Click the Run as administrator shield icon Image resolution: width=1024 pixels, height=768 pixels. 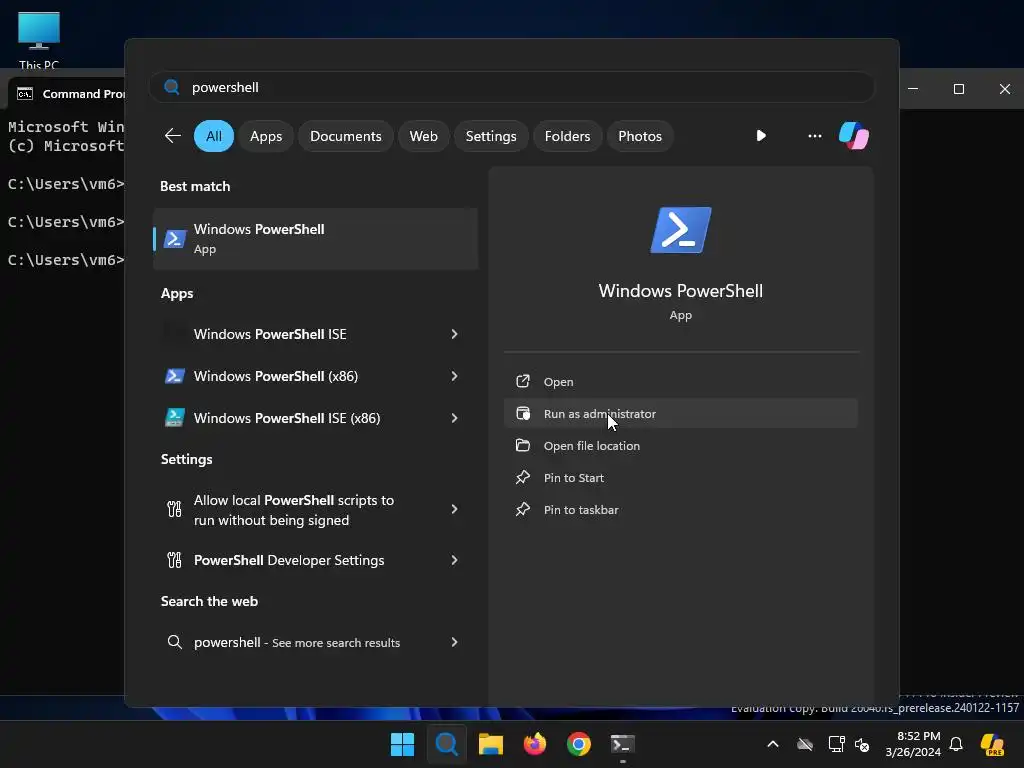(522, 413)
